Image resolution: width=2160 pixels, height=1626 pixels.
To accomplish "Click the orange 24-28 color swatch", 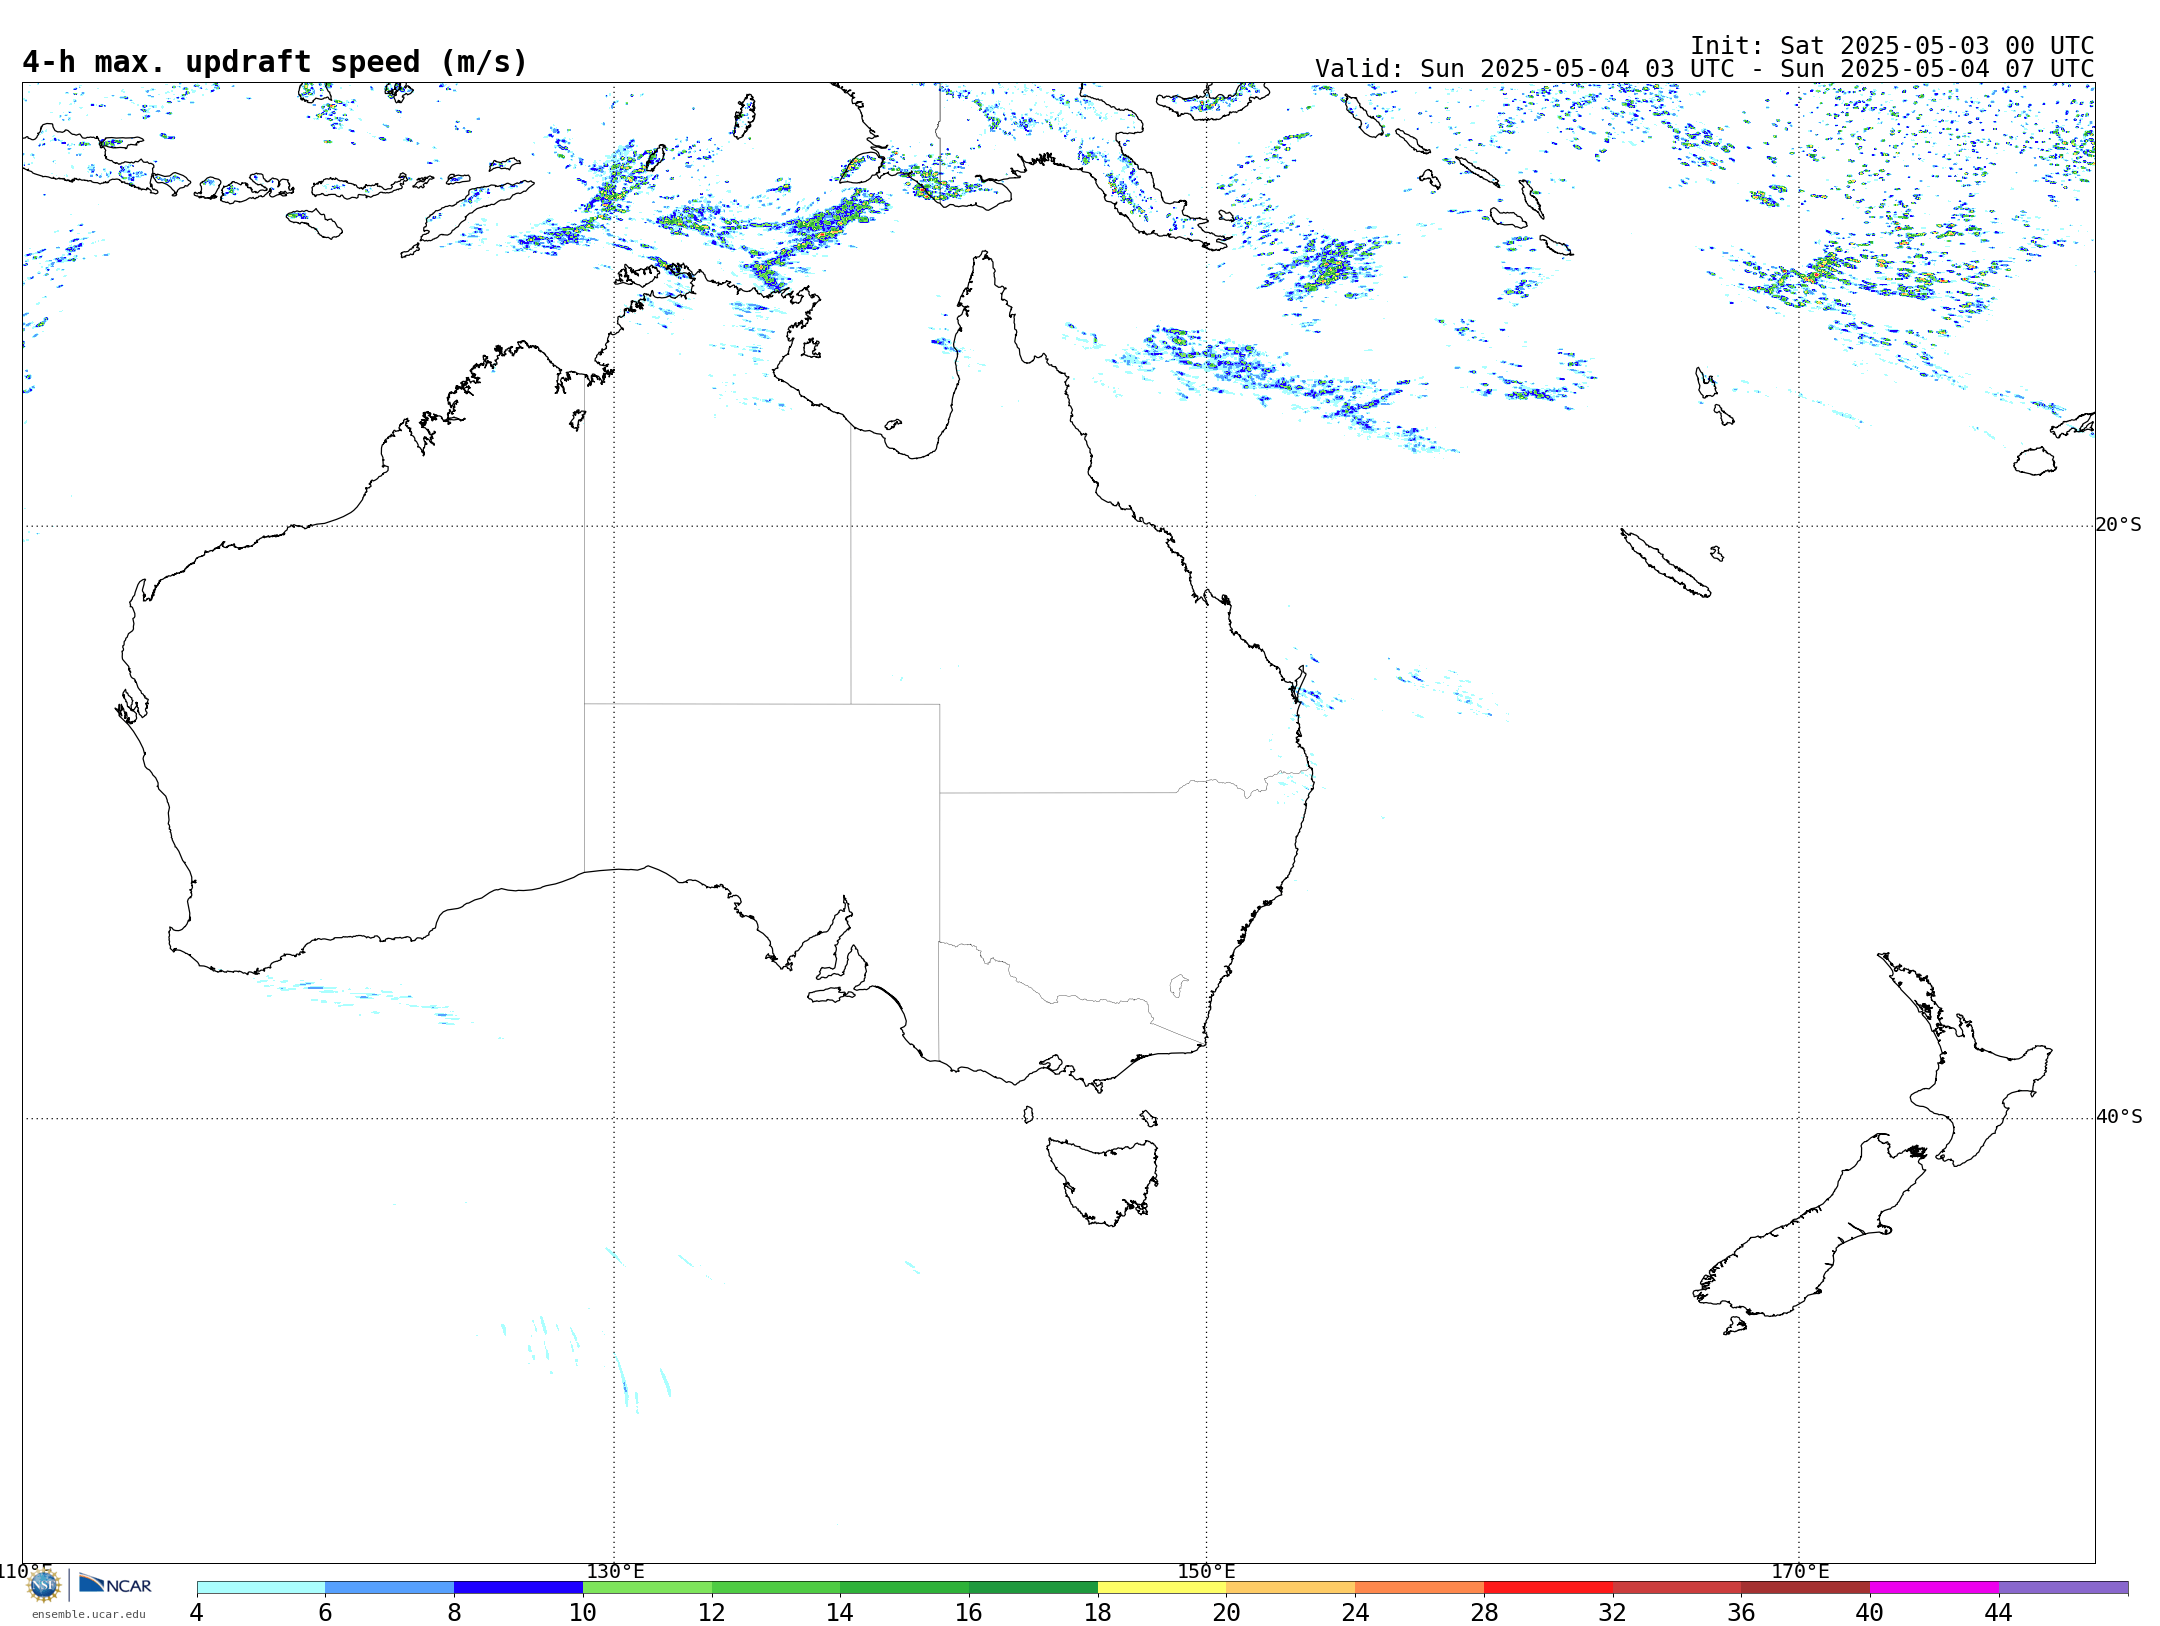I will (x=1420, y=1587).
